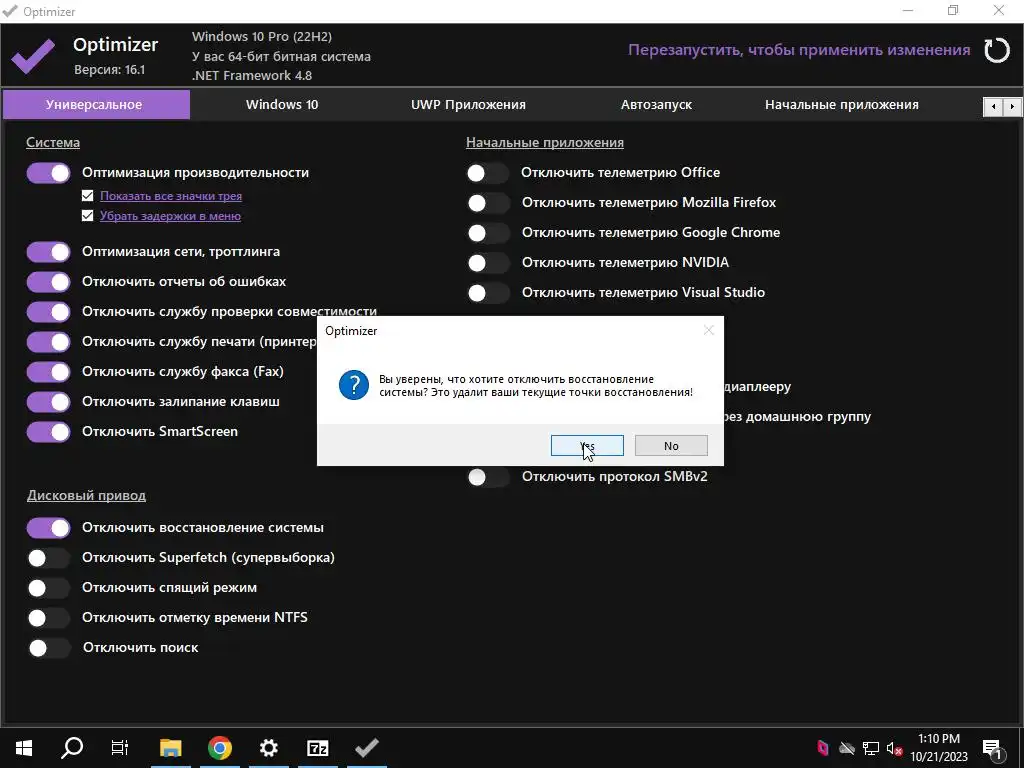Image resolution: width=1024 pixels, height=768 pixels.
Task: Uncheck Показать все значки трея checkbox
Action: (x=88, y=196)
